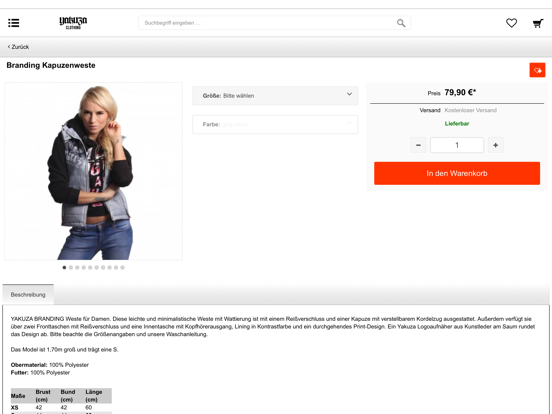552x414 pixels.
Task: Select the last image carousel dot
Action: click(122, 268)
